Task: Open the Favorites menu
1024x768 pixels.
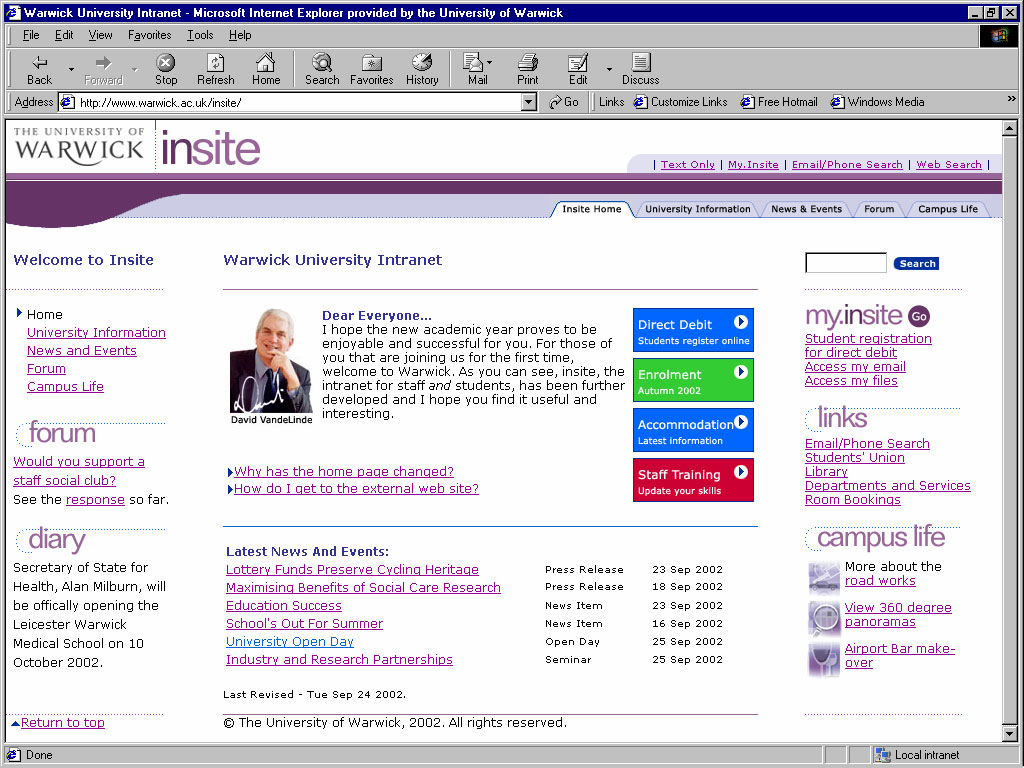Action: pyautogui.click(x=149, y=35)
